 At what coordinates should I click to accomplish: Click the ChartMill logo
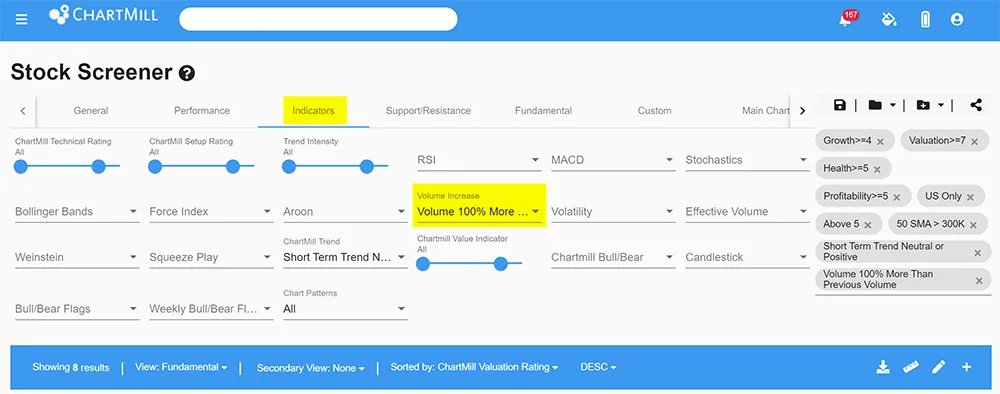coord(103,15)
